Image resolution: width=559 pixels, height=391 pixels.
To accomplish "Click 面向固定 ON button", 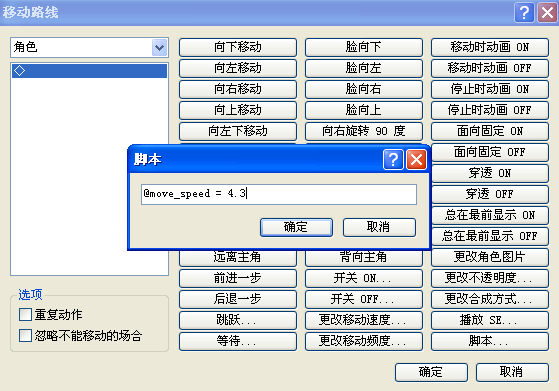I will click(x=490, y=131).
